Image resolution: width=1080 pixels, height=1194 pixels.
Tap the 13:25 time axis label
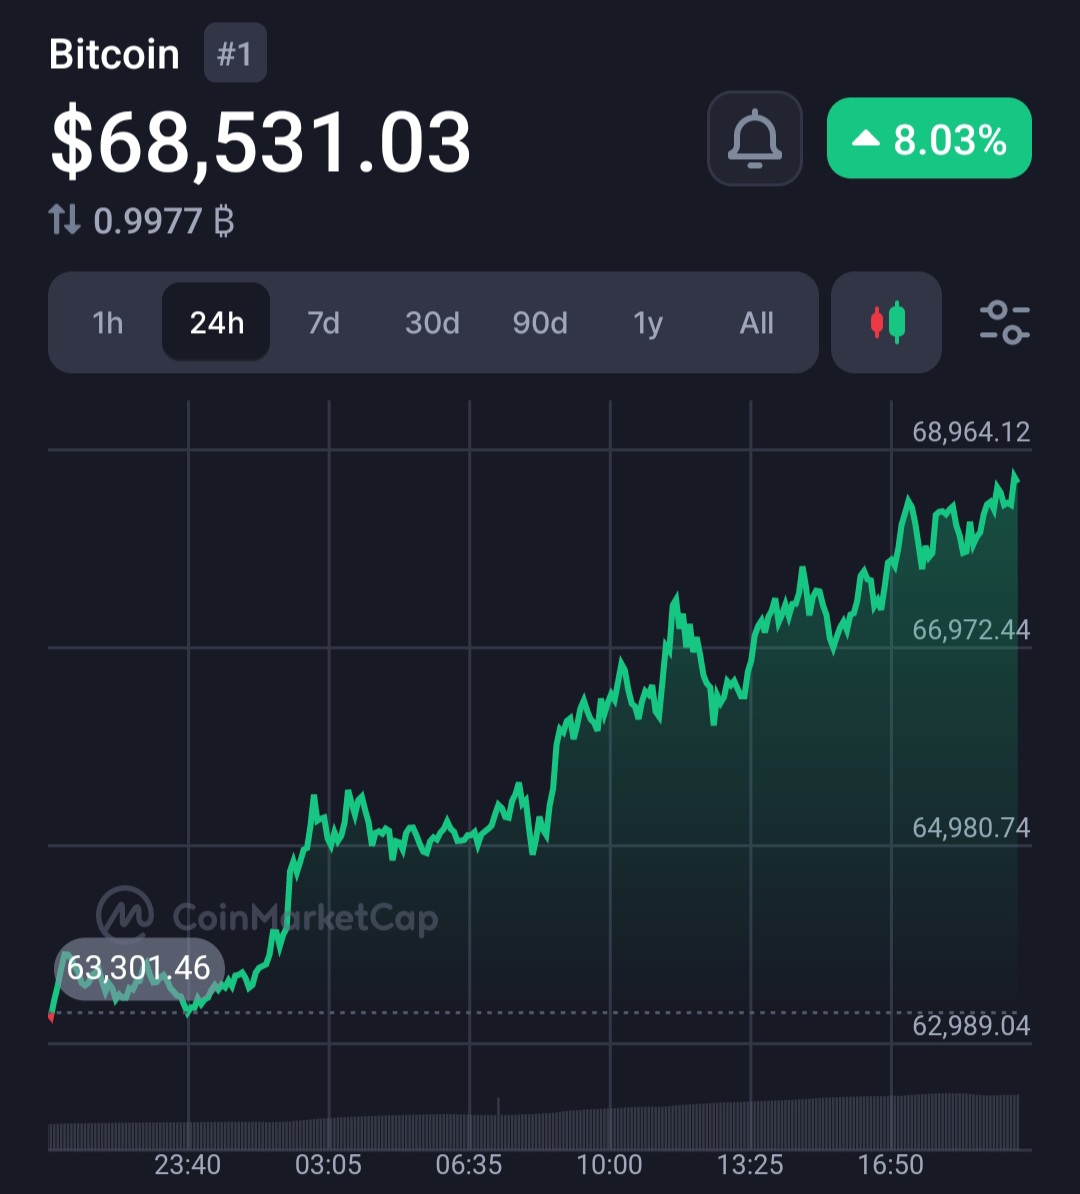point(750,1164)
